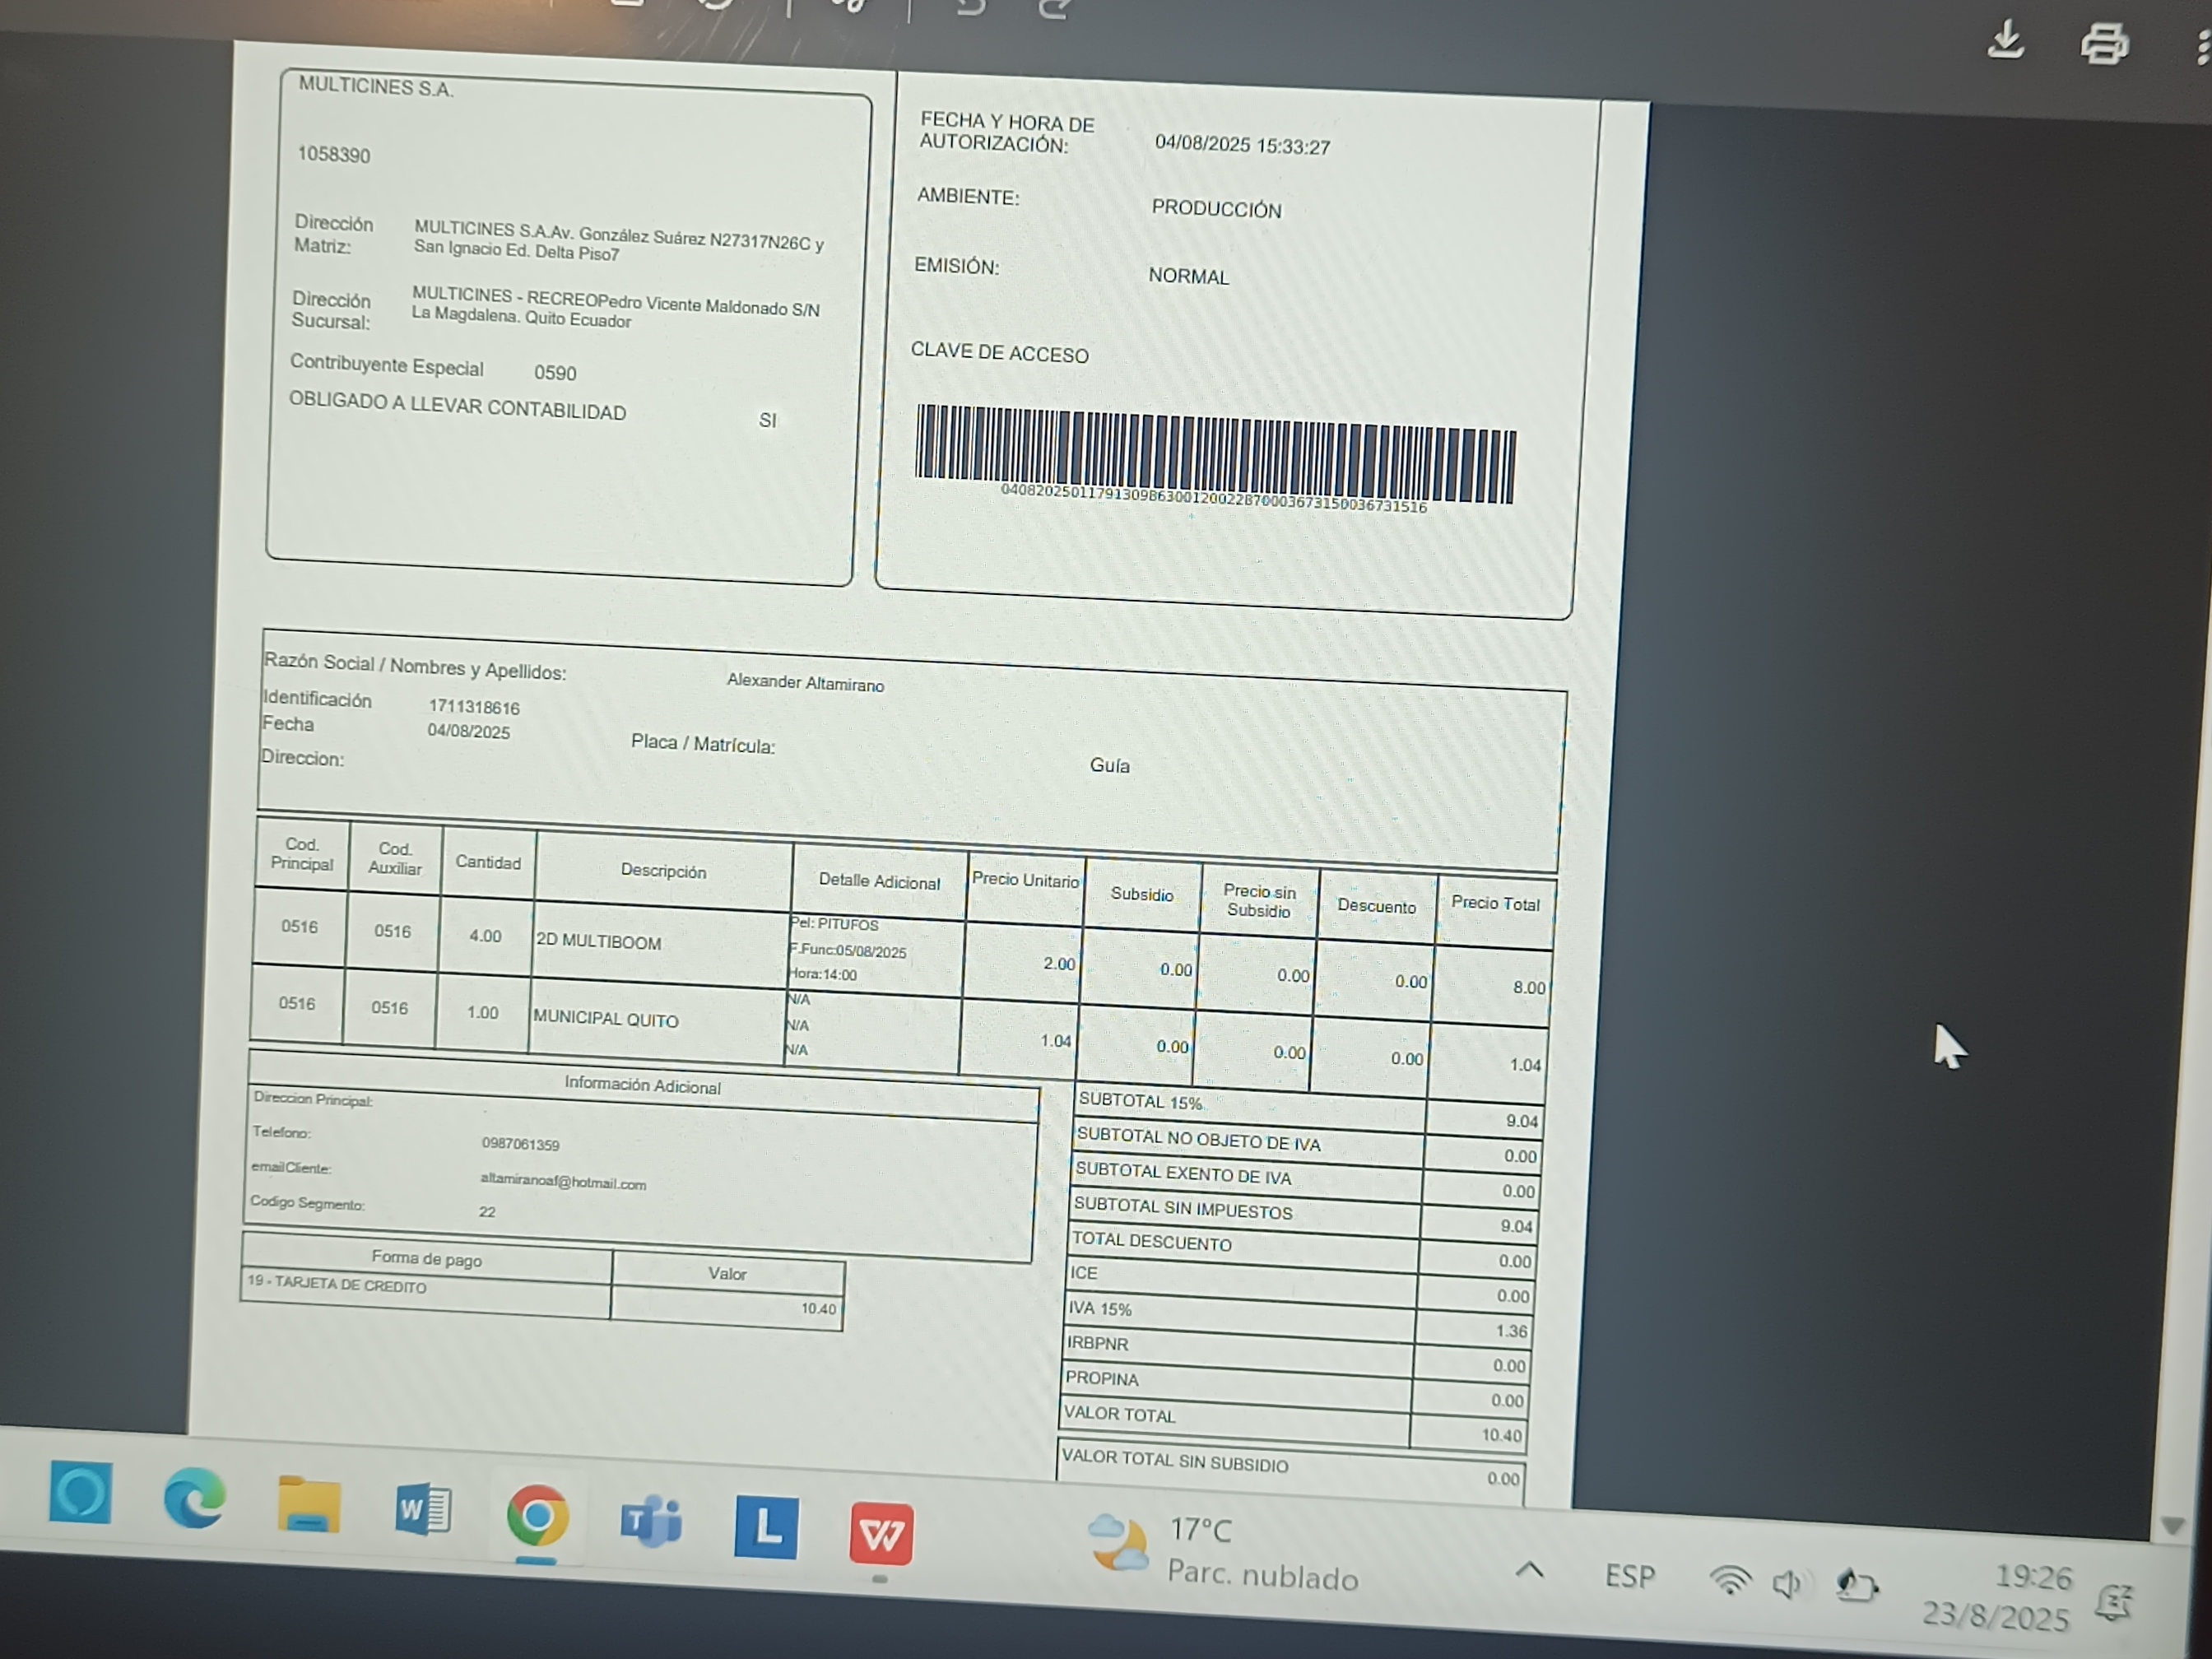Click Contribuyente Especial value '0590'
Screen dimensions: 2212x1659
coord(555,373)
